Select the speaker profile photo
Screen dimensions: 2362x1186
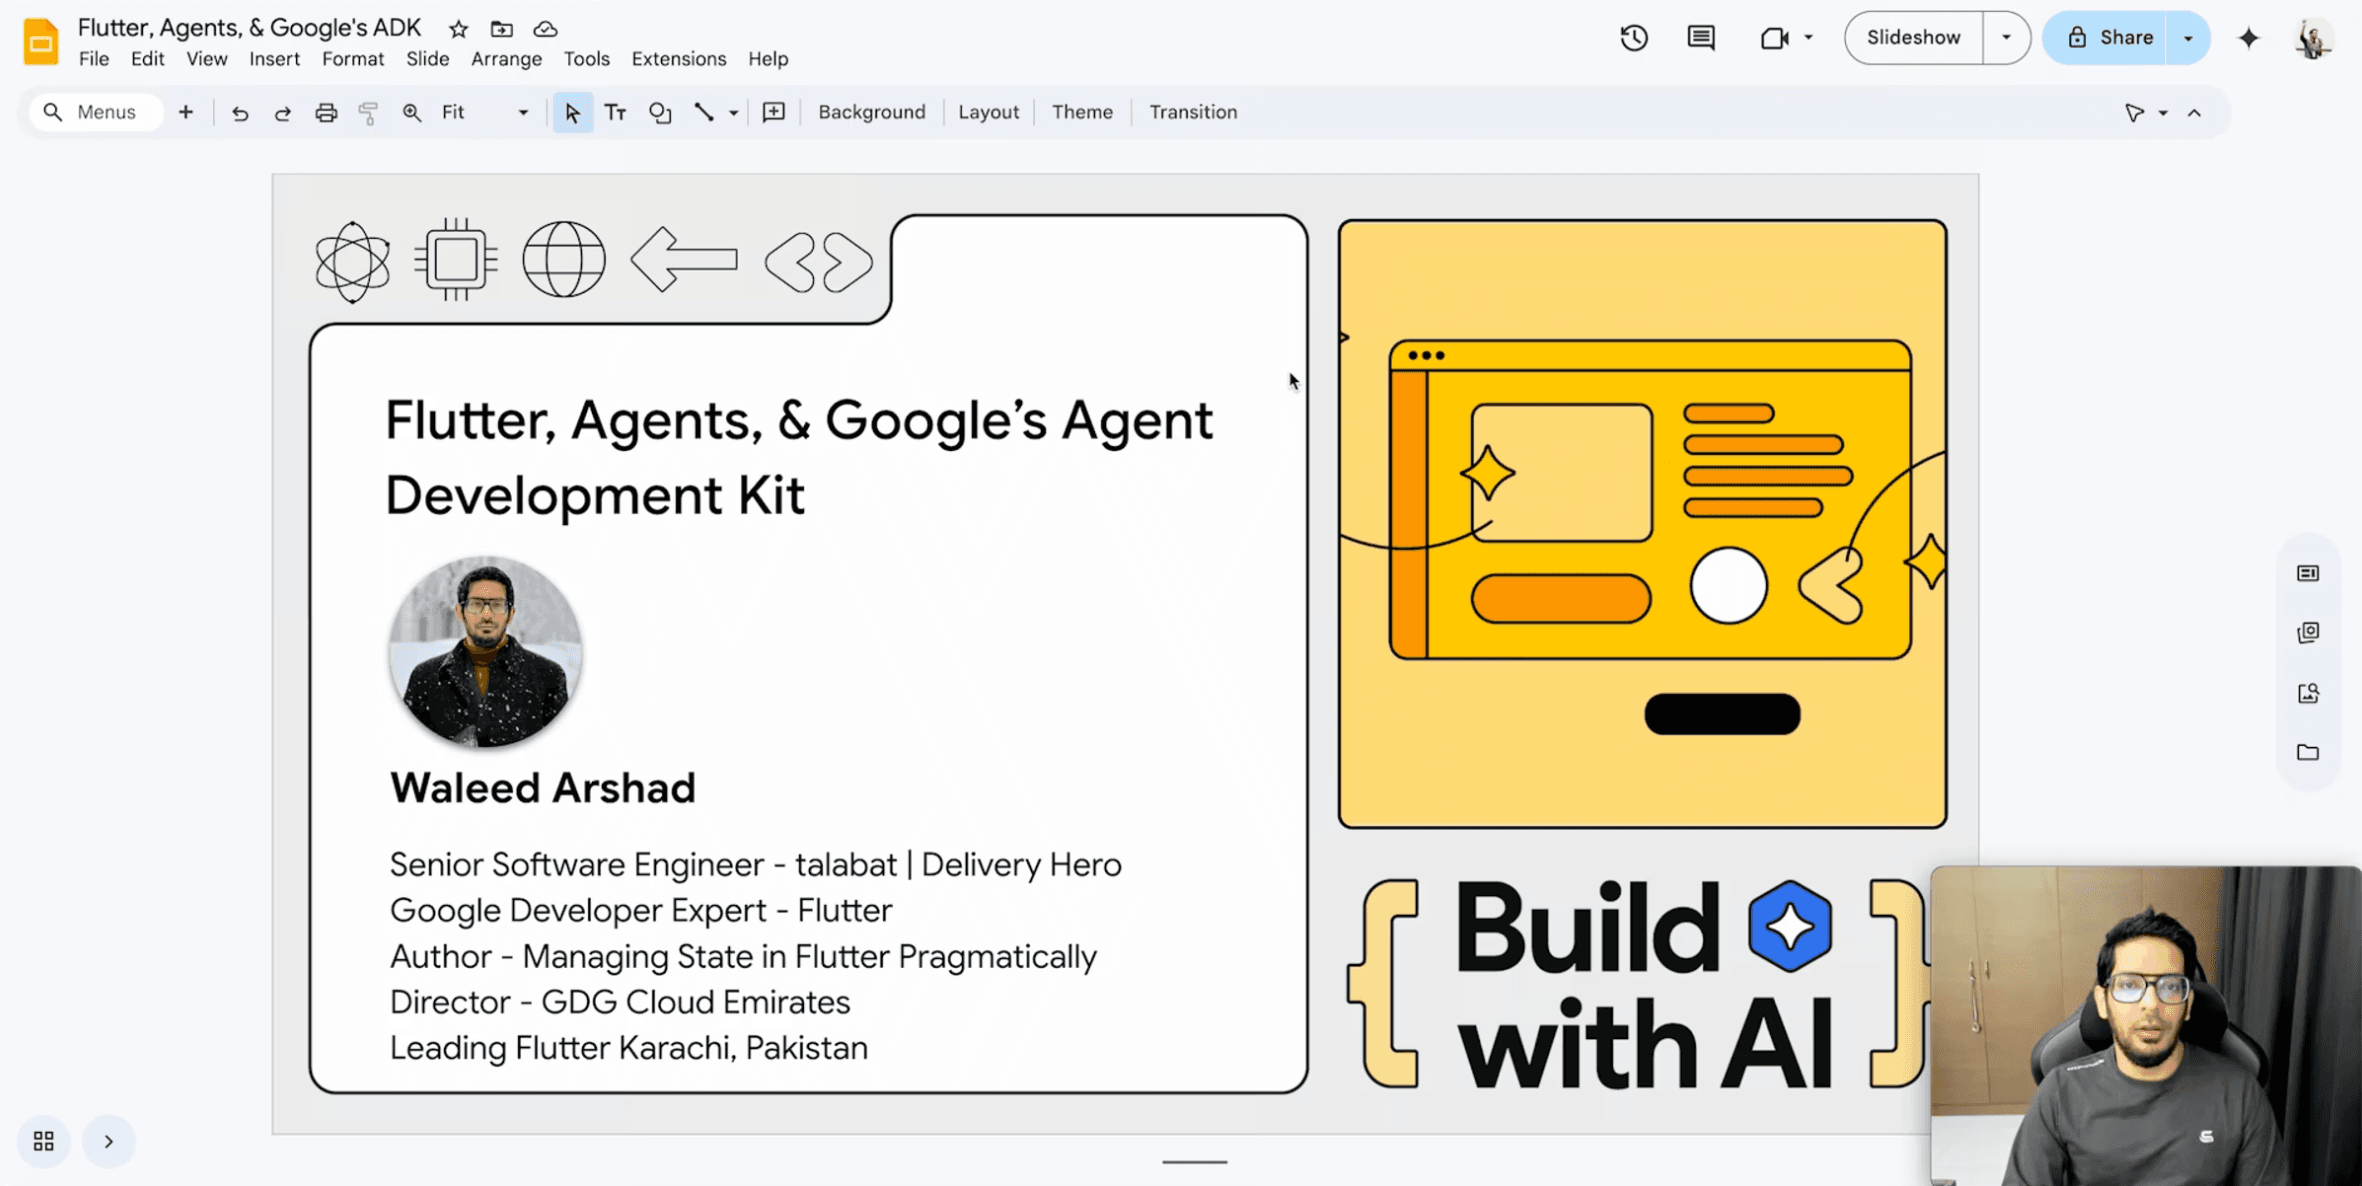coord(485,652)
